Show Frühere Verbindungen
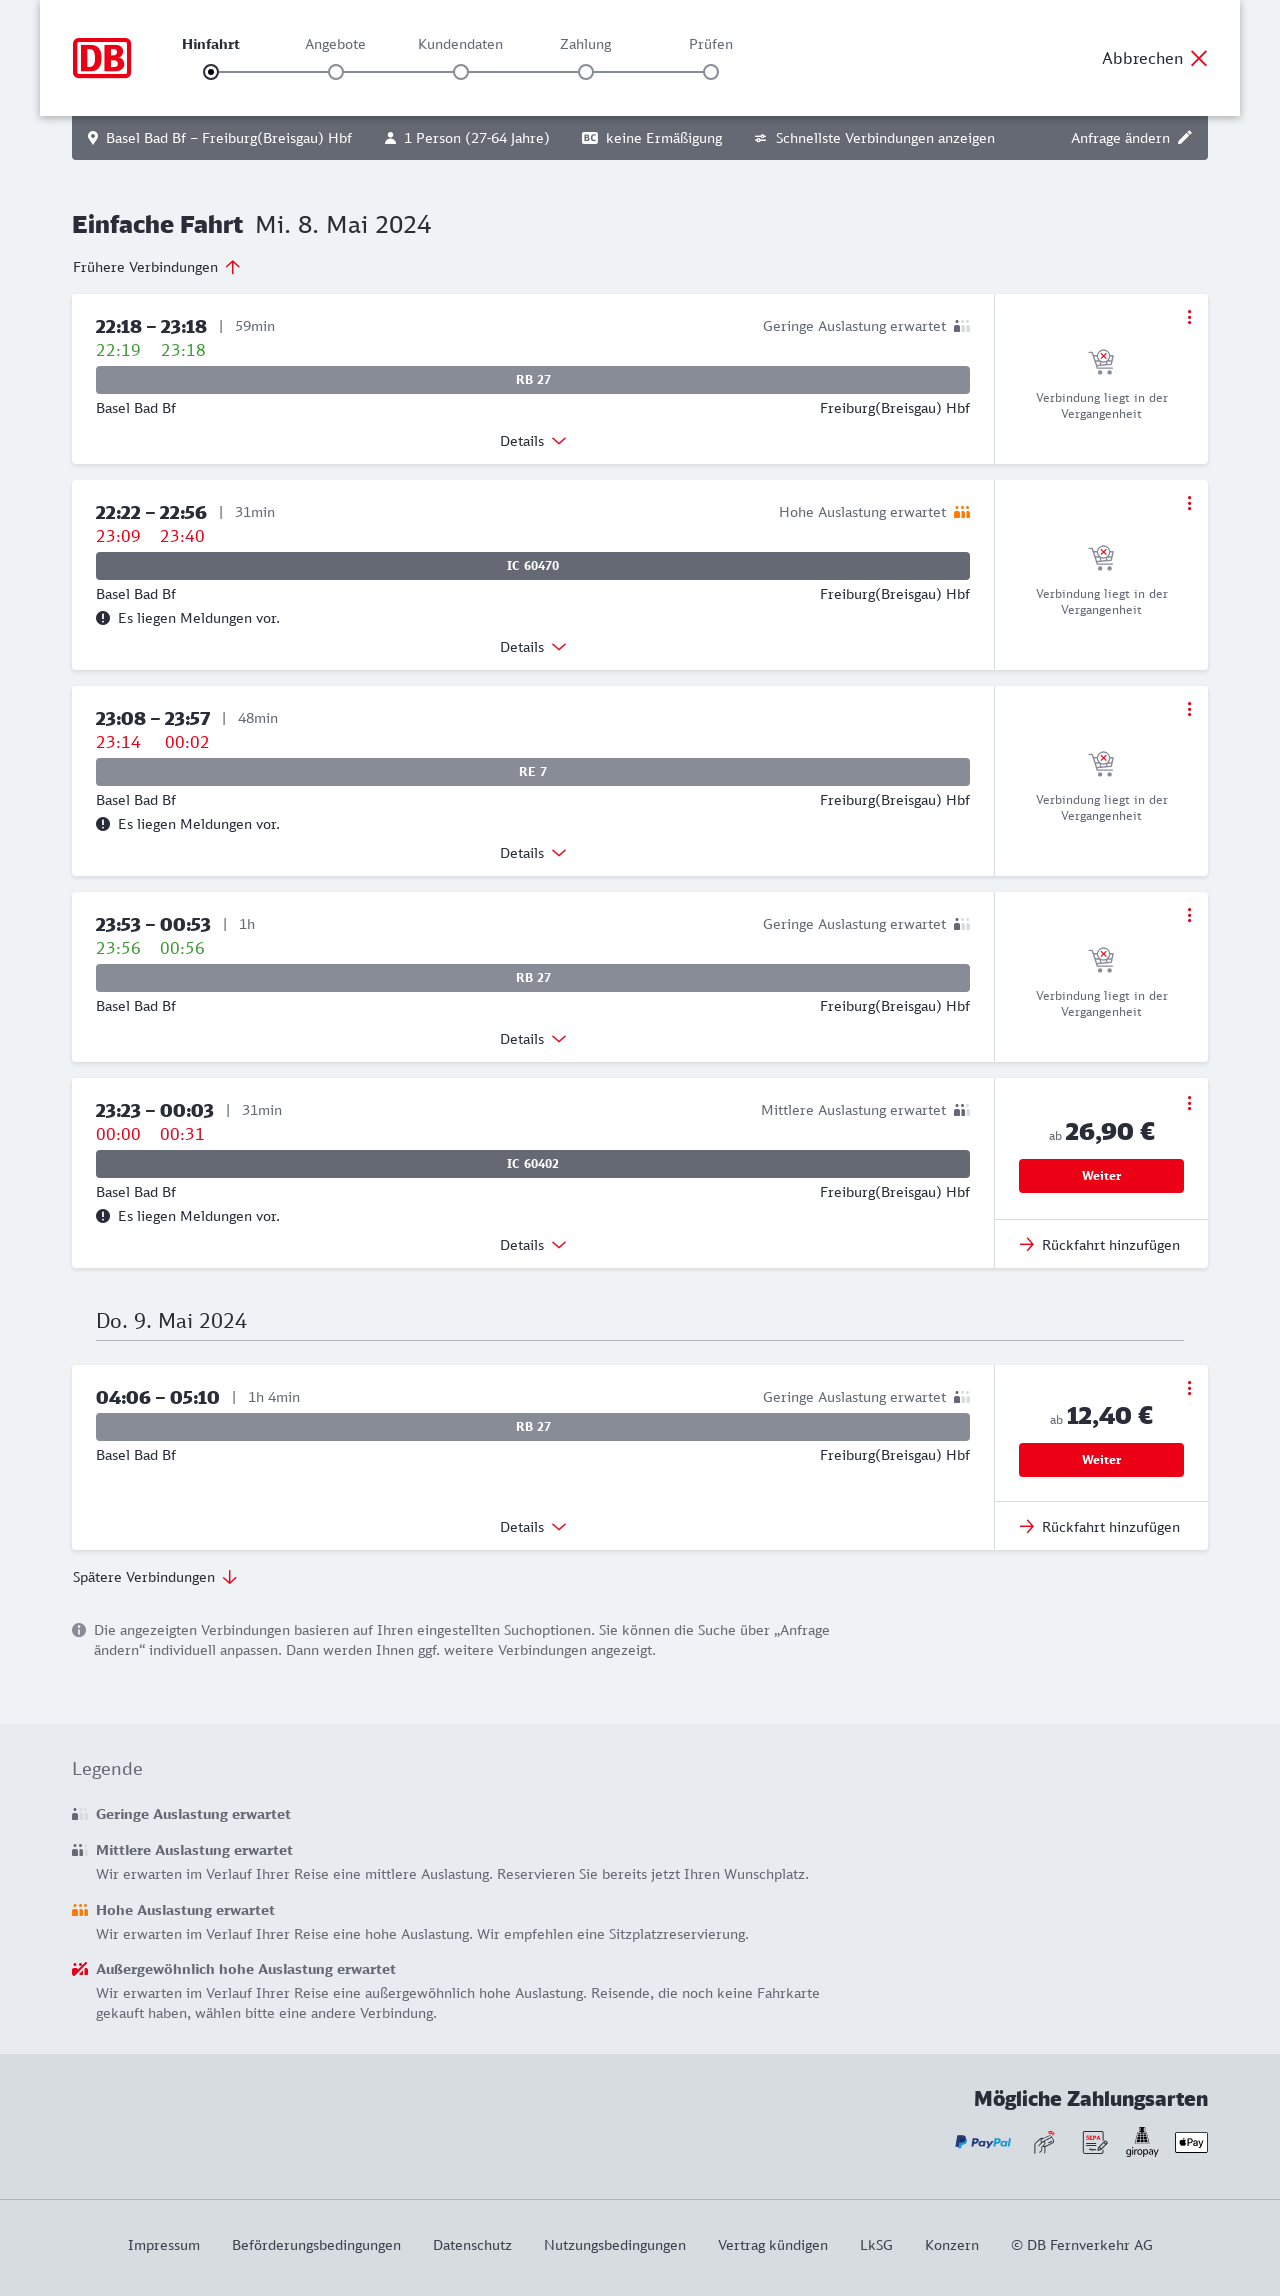 [157, 267]
